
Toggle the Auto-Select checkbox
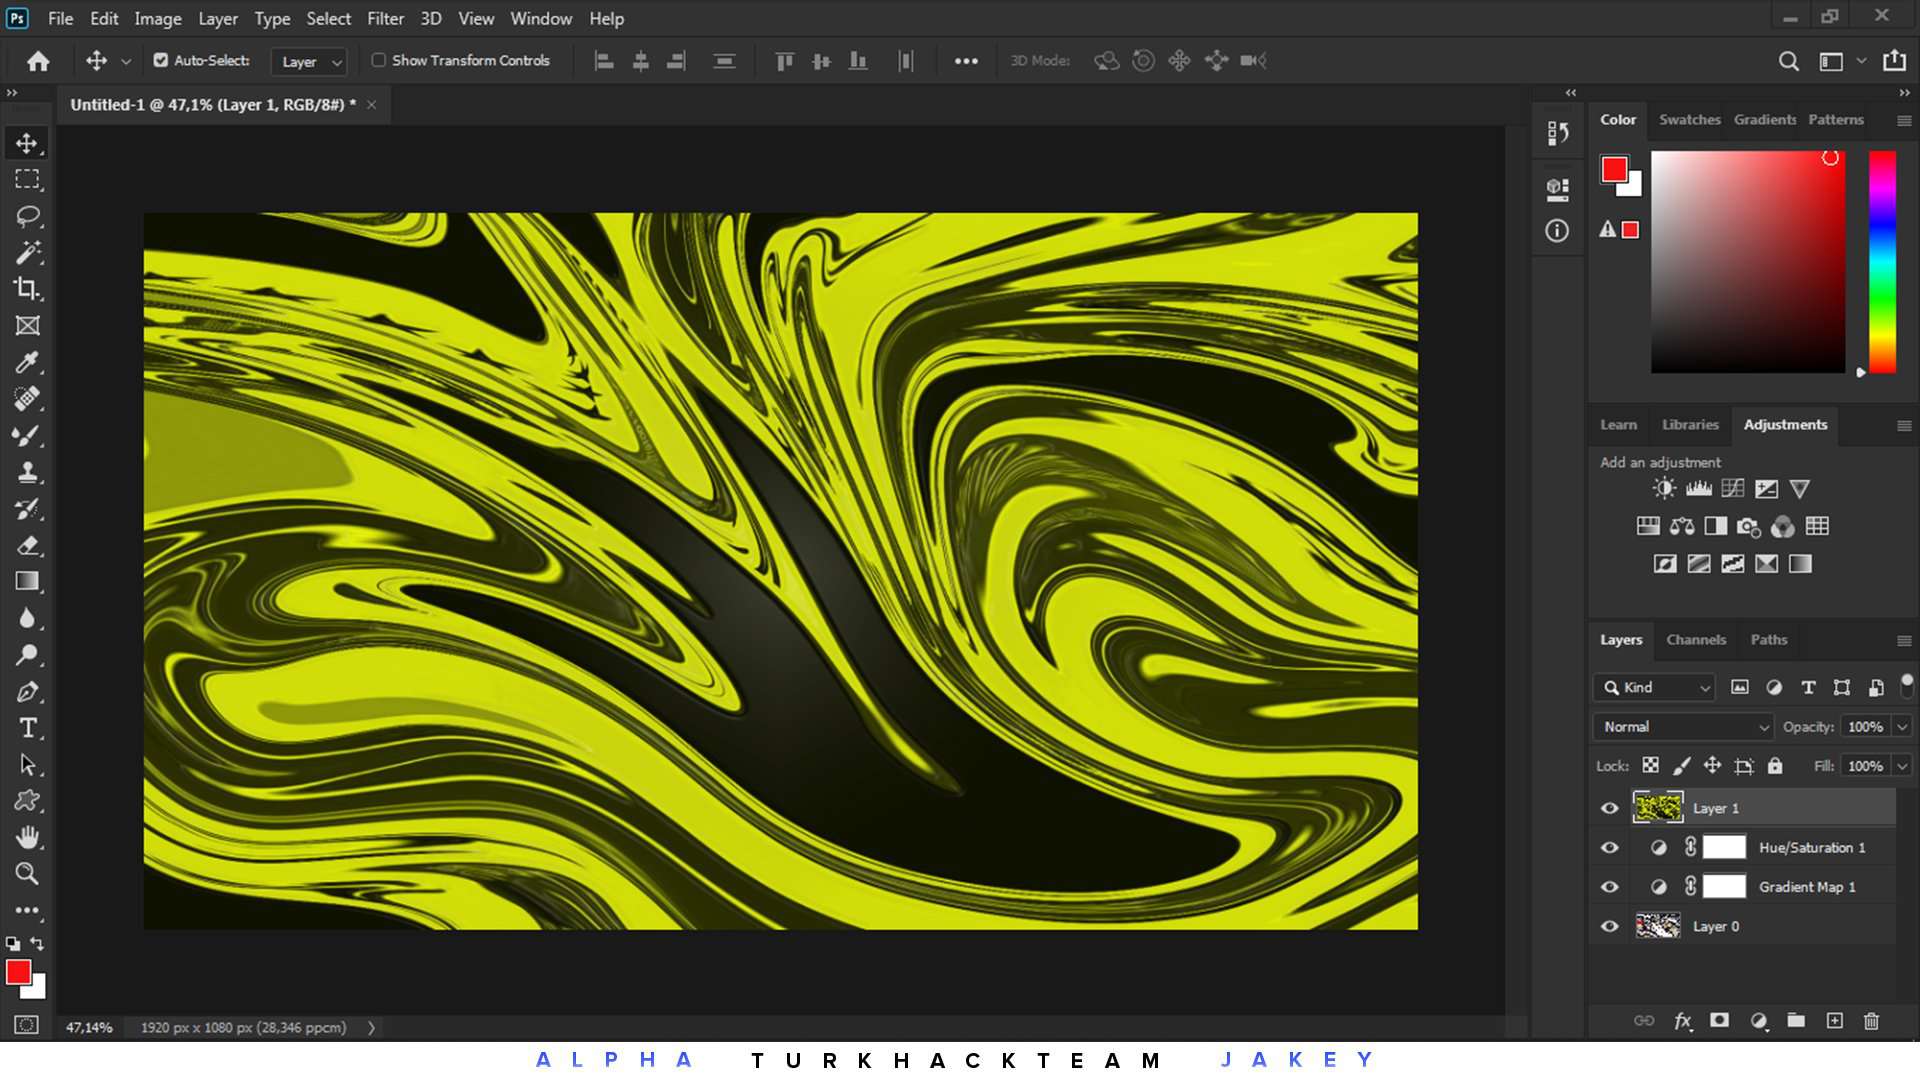160,60
